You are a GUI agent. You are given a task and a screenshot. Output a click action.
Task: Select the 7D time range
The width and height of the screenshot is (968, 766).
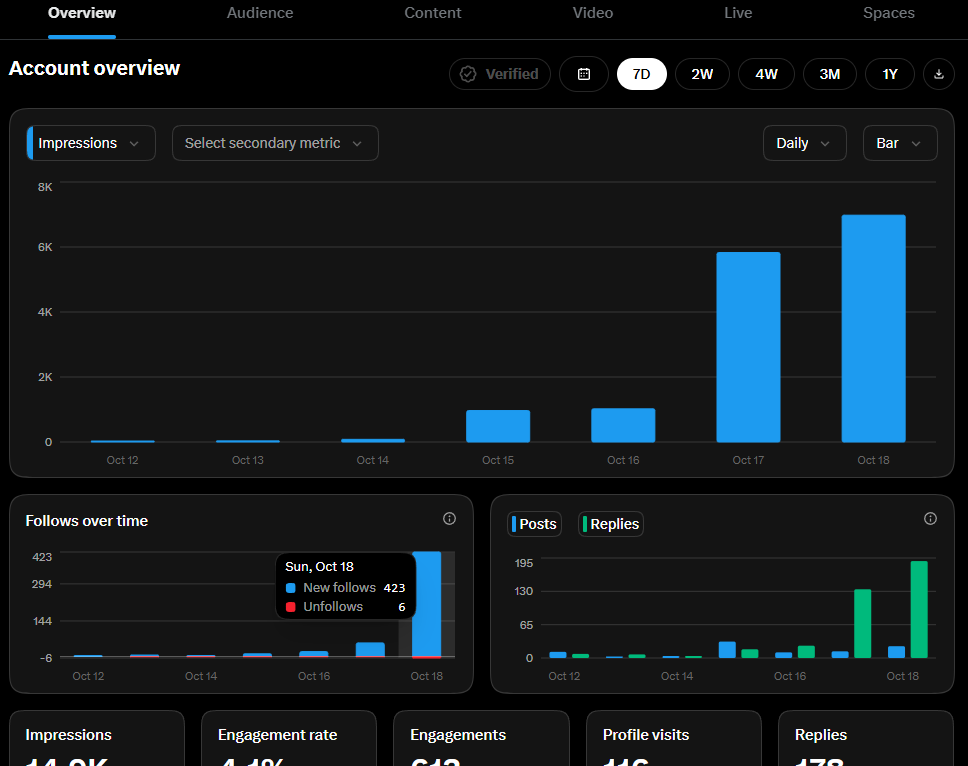(641, 74)
